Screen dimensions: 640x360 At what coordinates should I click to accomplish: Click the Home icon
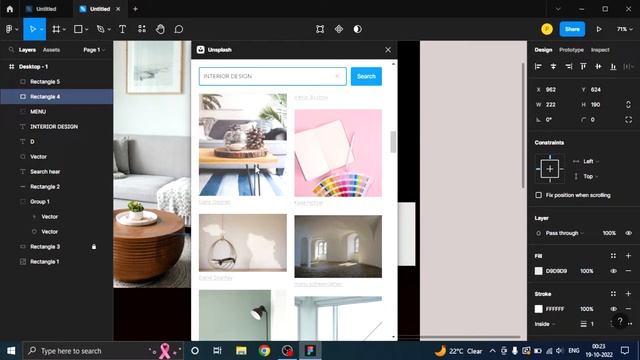(10, 9)
